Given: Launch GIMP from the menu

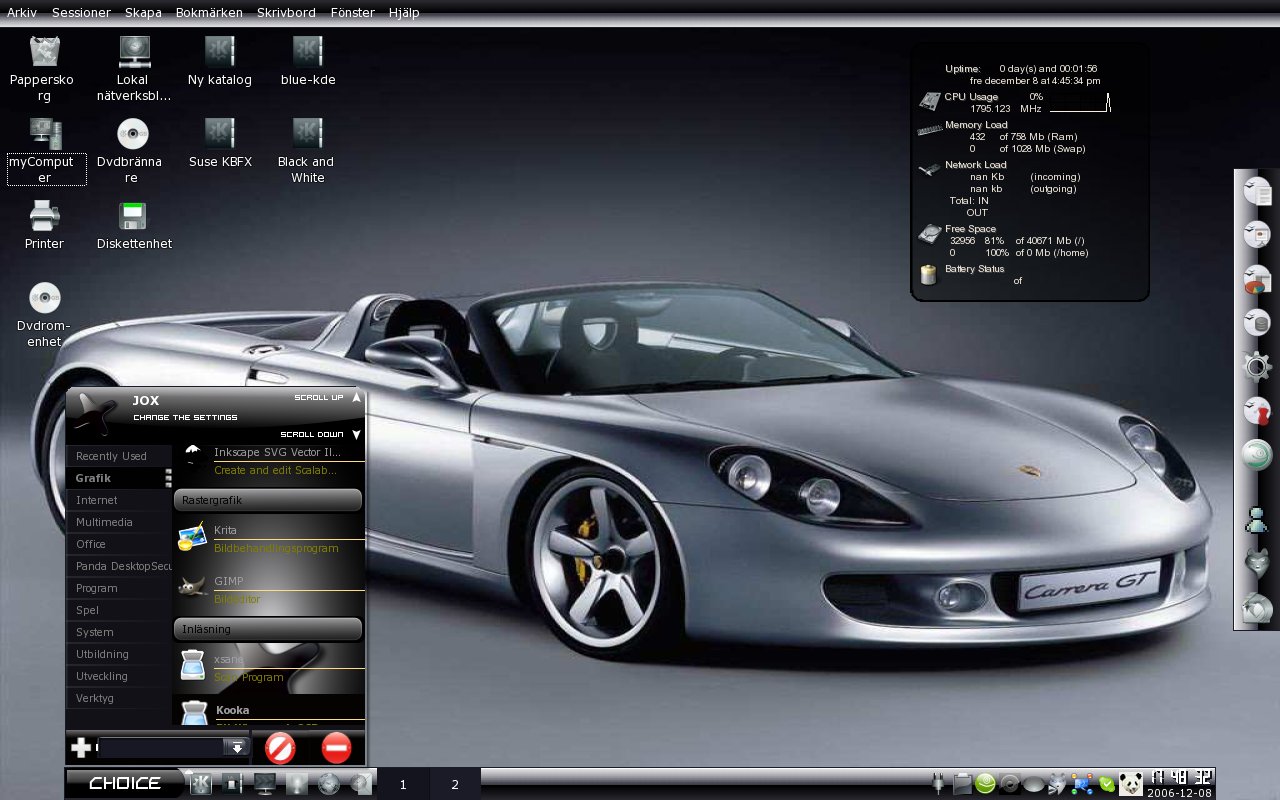Looking at the screenshot, I should coord(270,589).
